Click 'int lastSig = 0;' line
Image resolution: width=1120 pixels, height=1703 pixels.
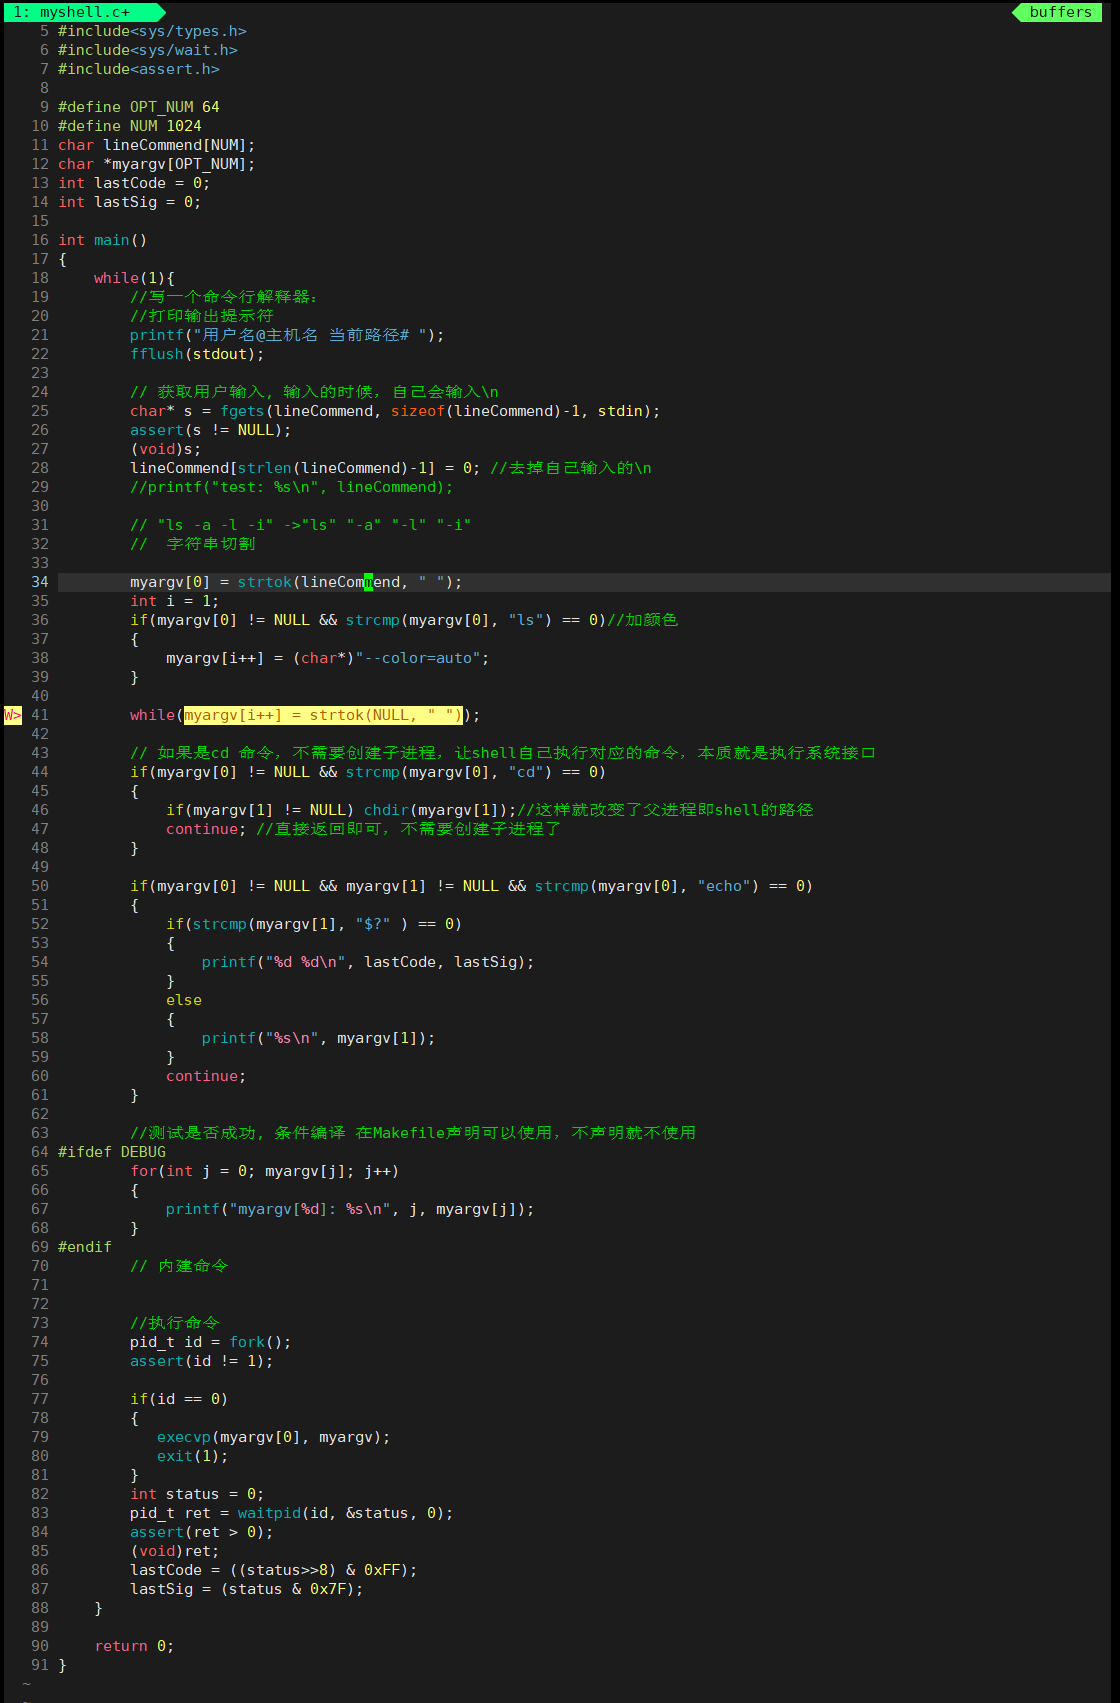tap(130, 202)
